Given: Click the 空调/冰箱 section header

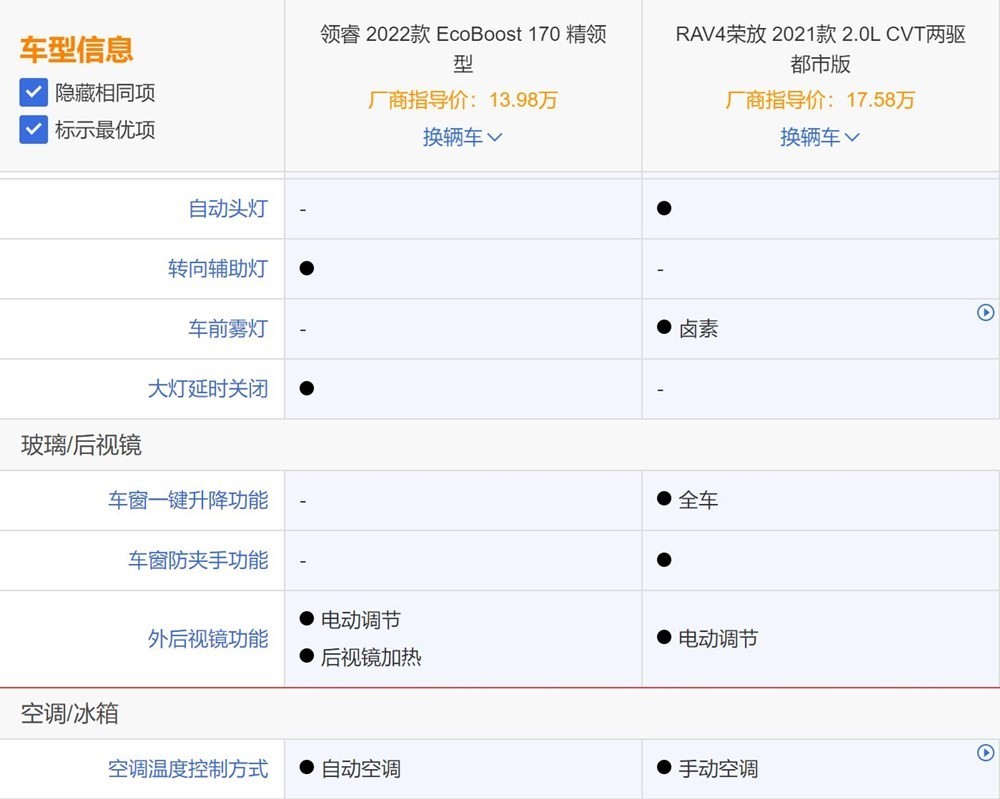Looking at the screenshot, I should click(x=70, y=714).
